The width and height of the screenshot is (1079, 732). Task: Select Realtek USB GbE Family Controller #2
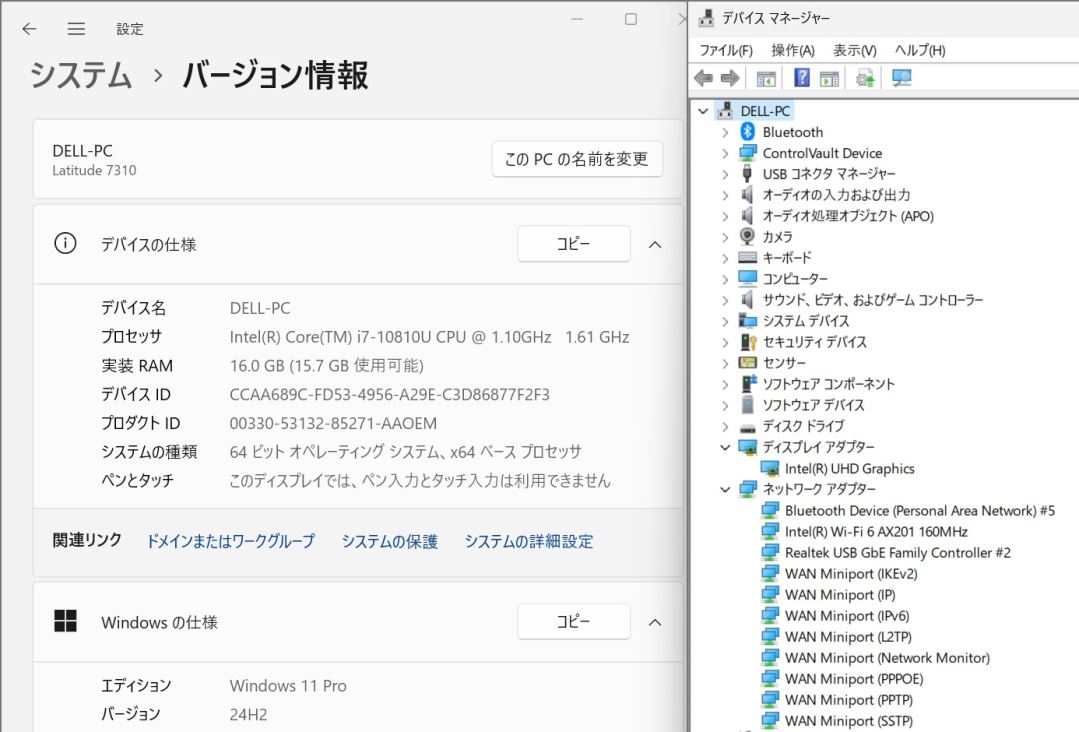pyautogui.click(x=897, y=552)
